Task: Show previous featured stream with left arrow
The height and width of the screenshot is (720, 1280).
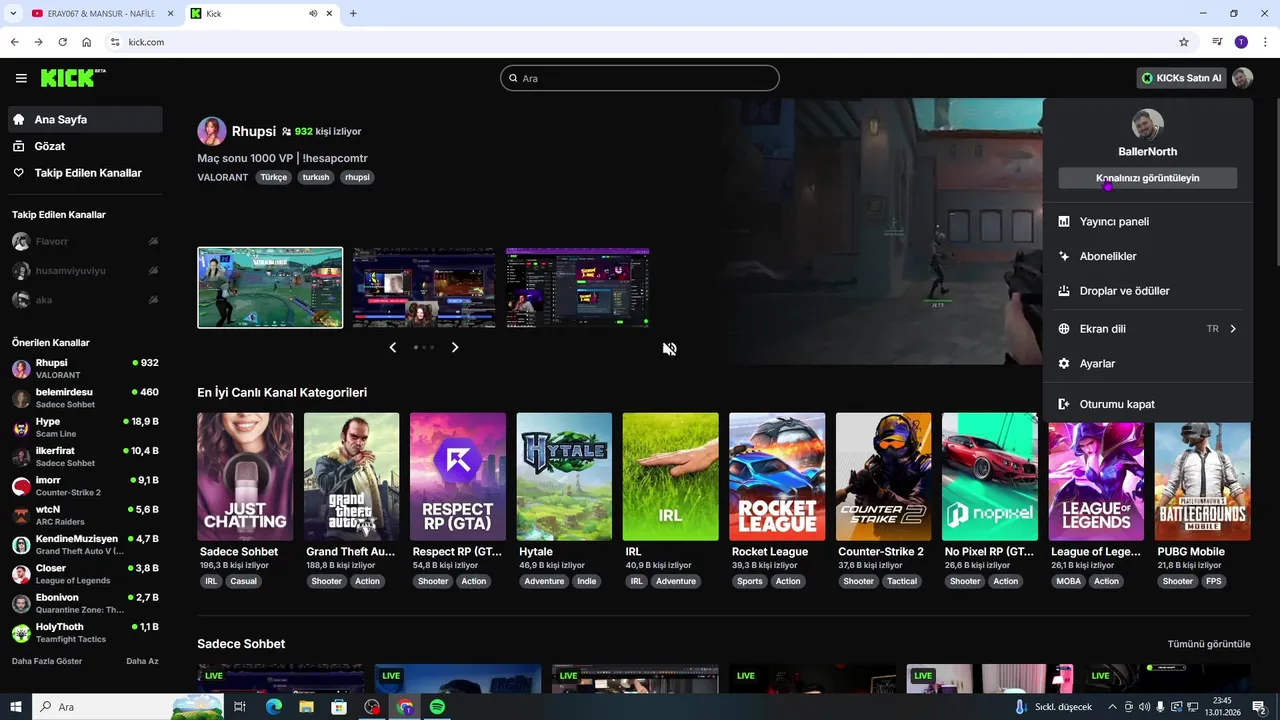Action: point(392,347)
